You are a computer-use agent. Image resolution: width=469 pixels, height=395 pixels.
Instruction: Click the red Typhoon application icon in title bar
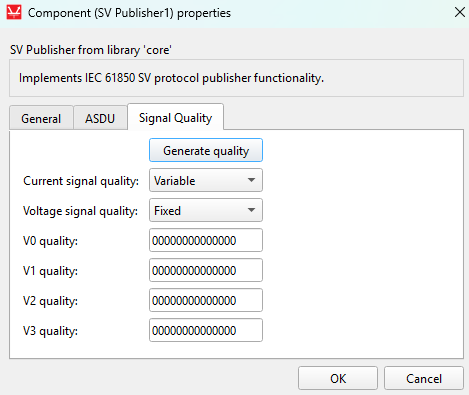[14, 13]
